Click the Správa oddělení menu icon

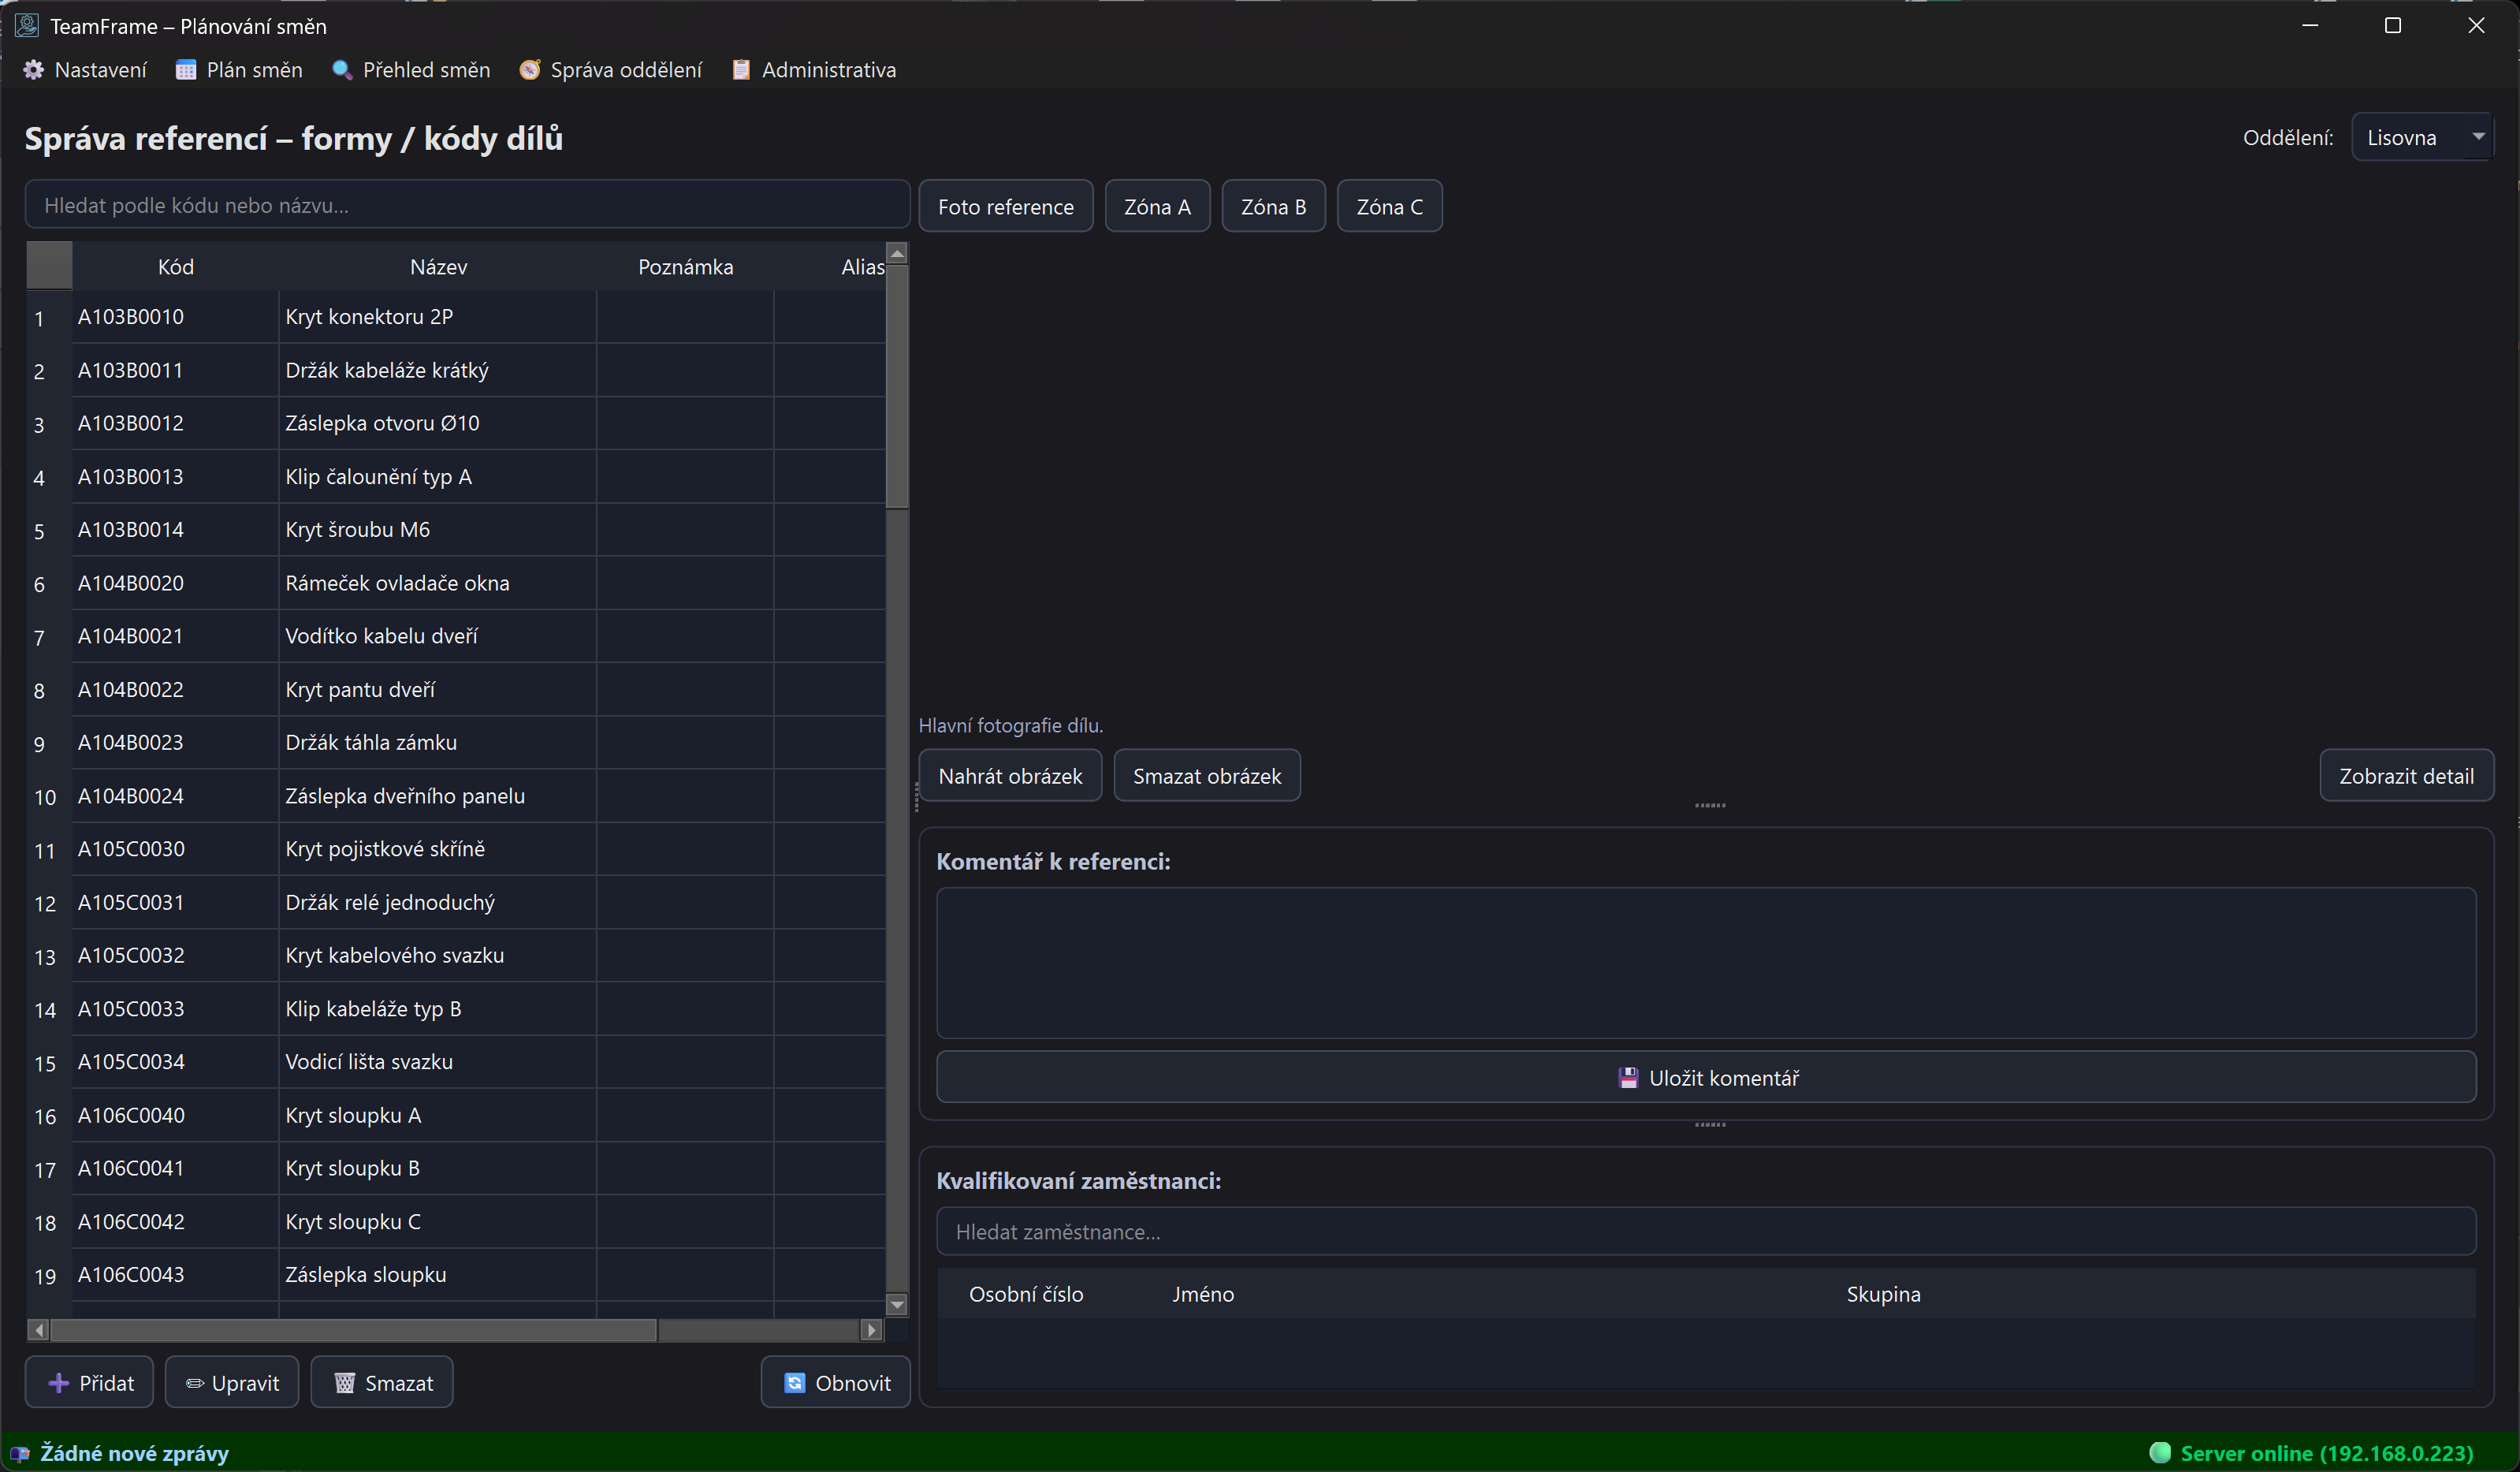pos(530,70)
